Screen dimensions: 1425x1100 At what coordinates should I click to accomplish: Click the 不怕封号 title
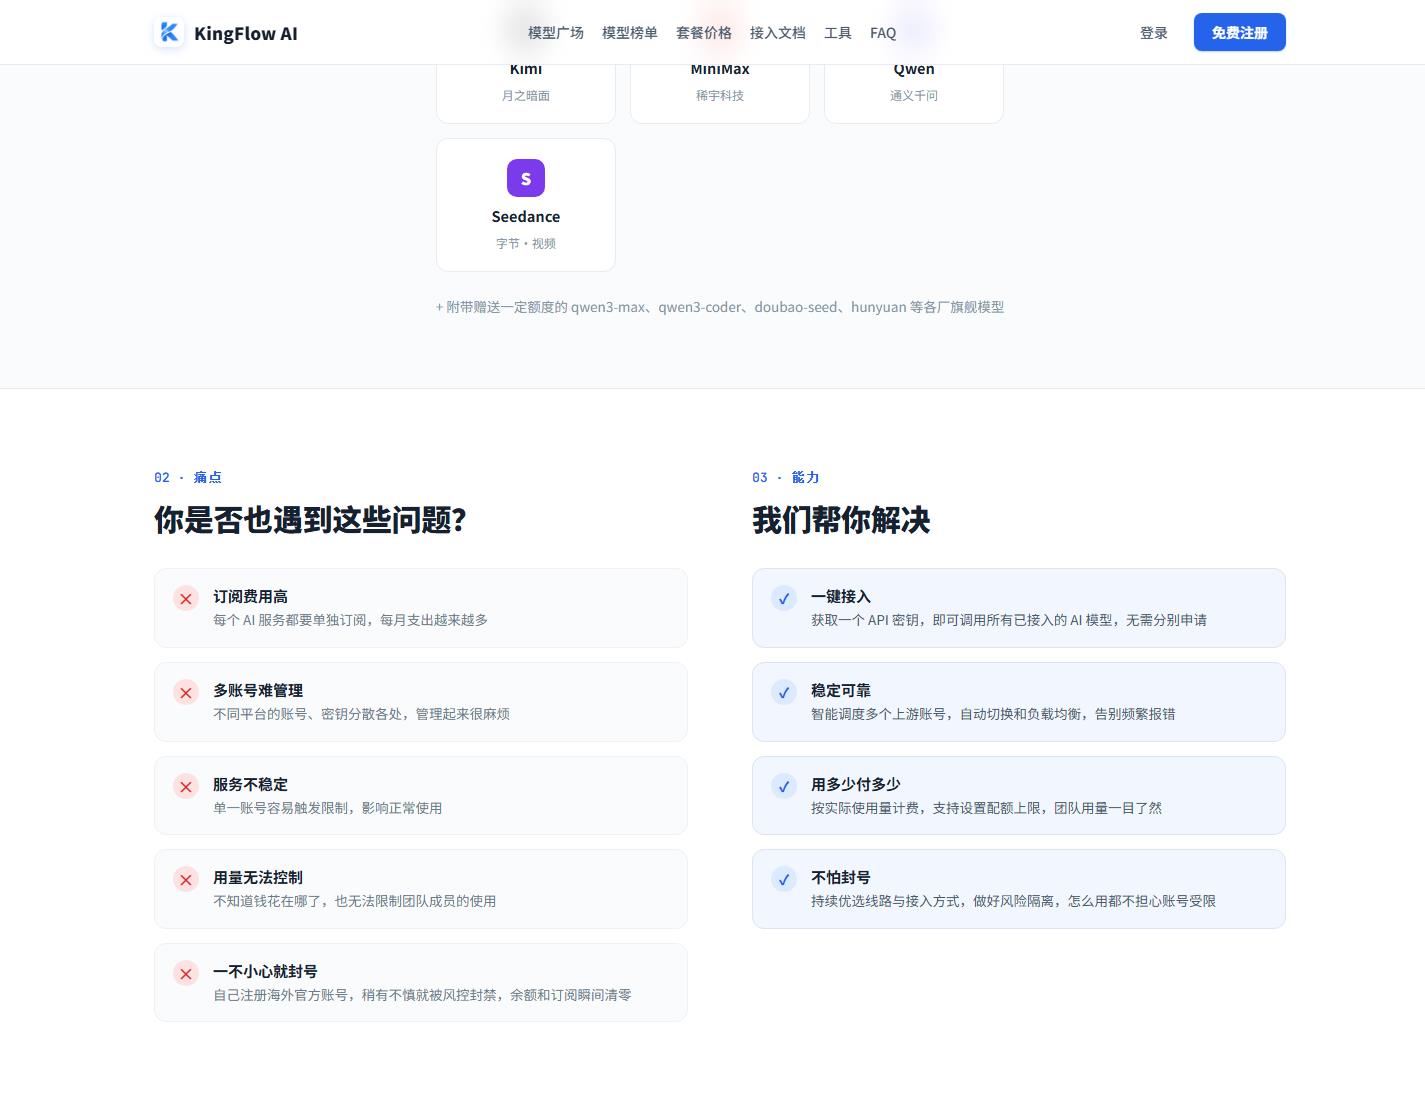[841, 878]
